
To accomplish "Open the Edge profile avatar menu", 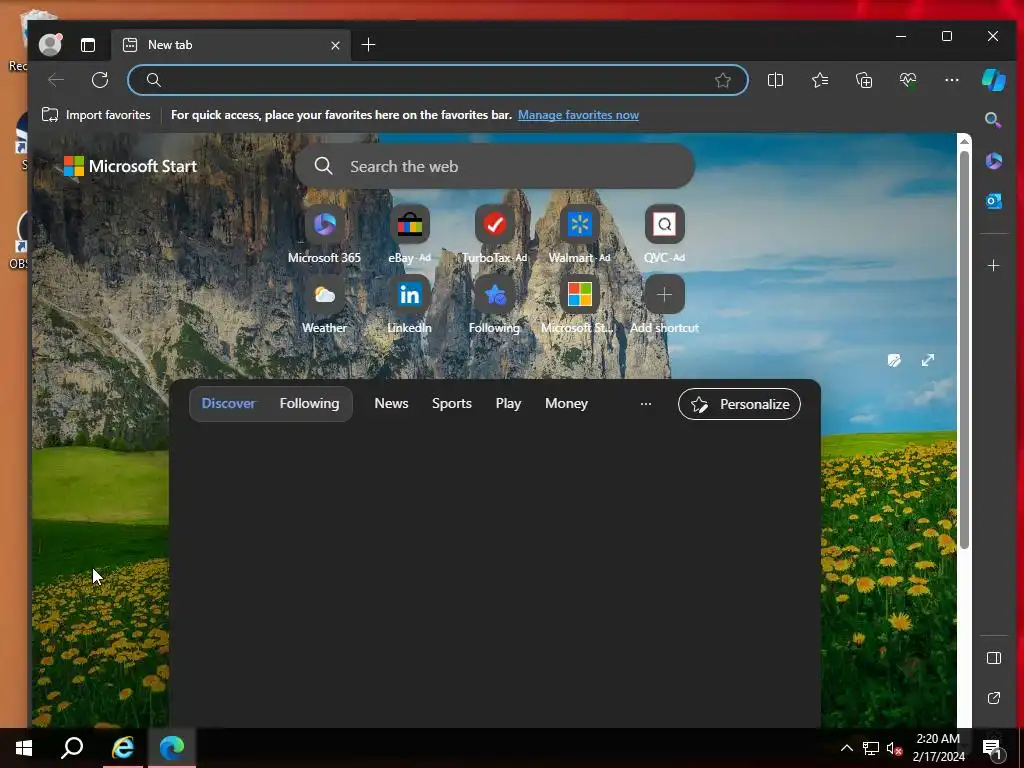I will [x=50, y=44].
